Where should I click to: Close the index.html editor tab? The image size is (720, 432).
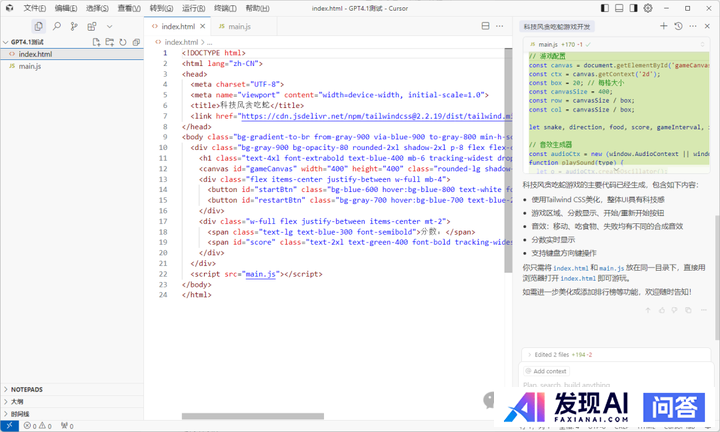click(x=202, y=27)
